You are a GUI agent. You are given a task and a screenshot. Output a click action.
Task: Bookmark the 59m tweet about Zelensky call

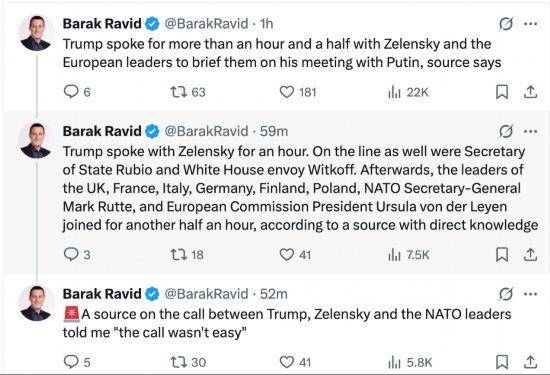coord(502,254)
